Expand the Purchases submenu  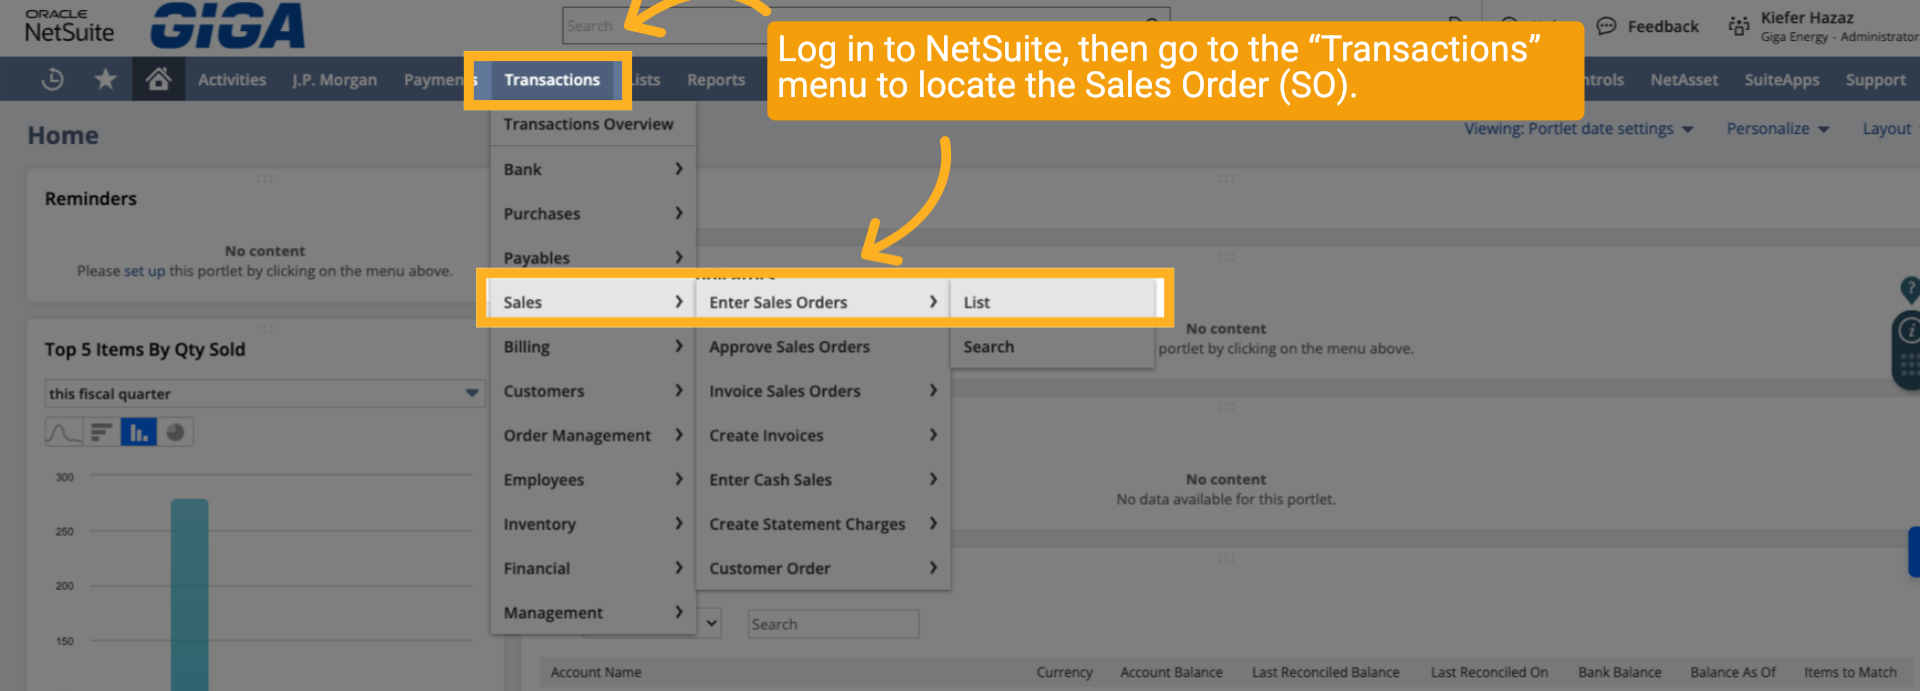click(593, 213)
